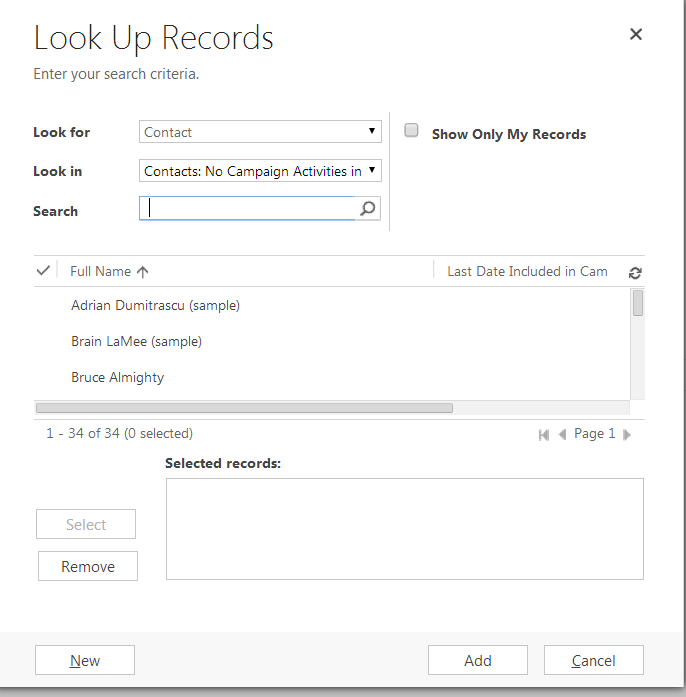Create a New contact record

coord(85,660)
